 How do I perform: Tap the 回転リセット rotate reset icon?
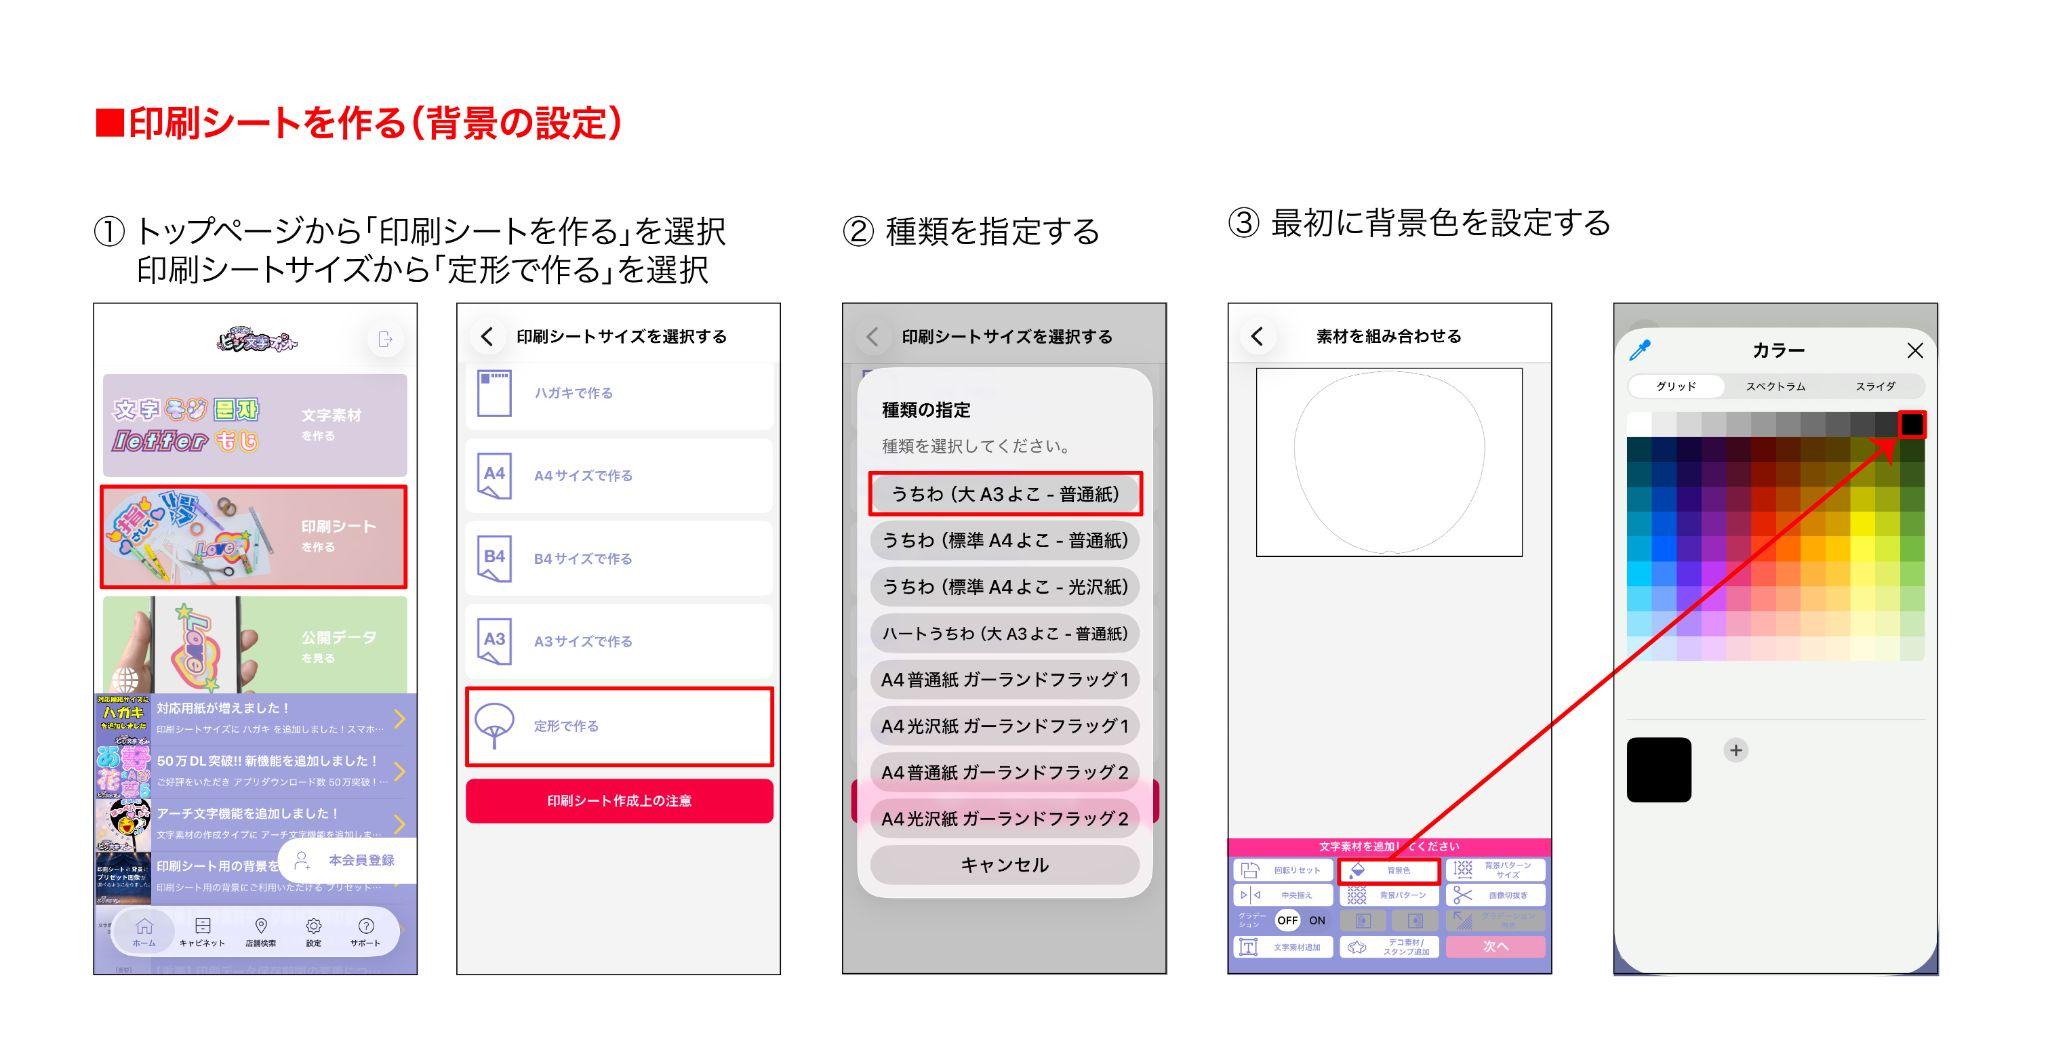click(x=1282, y=871)
